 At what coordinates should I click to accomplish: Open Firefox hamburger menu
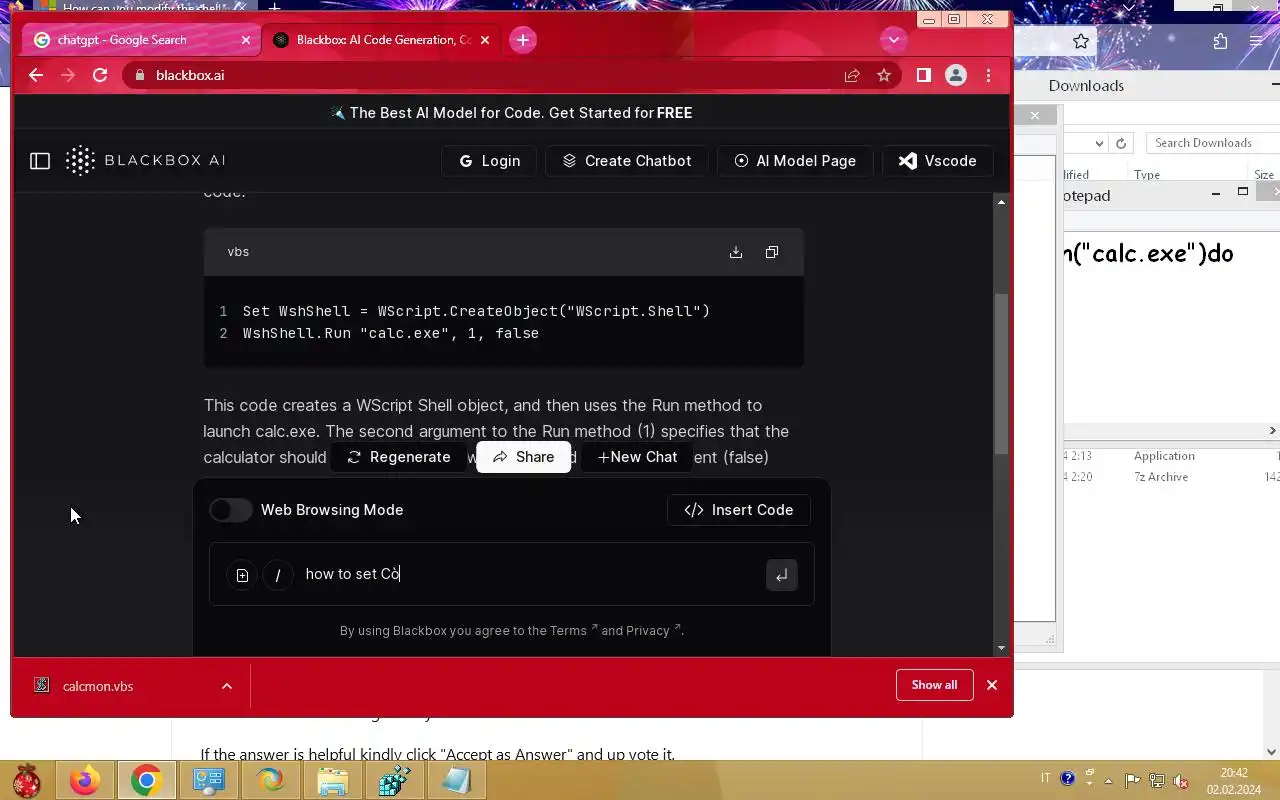(1256, 41)
